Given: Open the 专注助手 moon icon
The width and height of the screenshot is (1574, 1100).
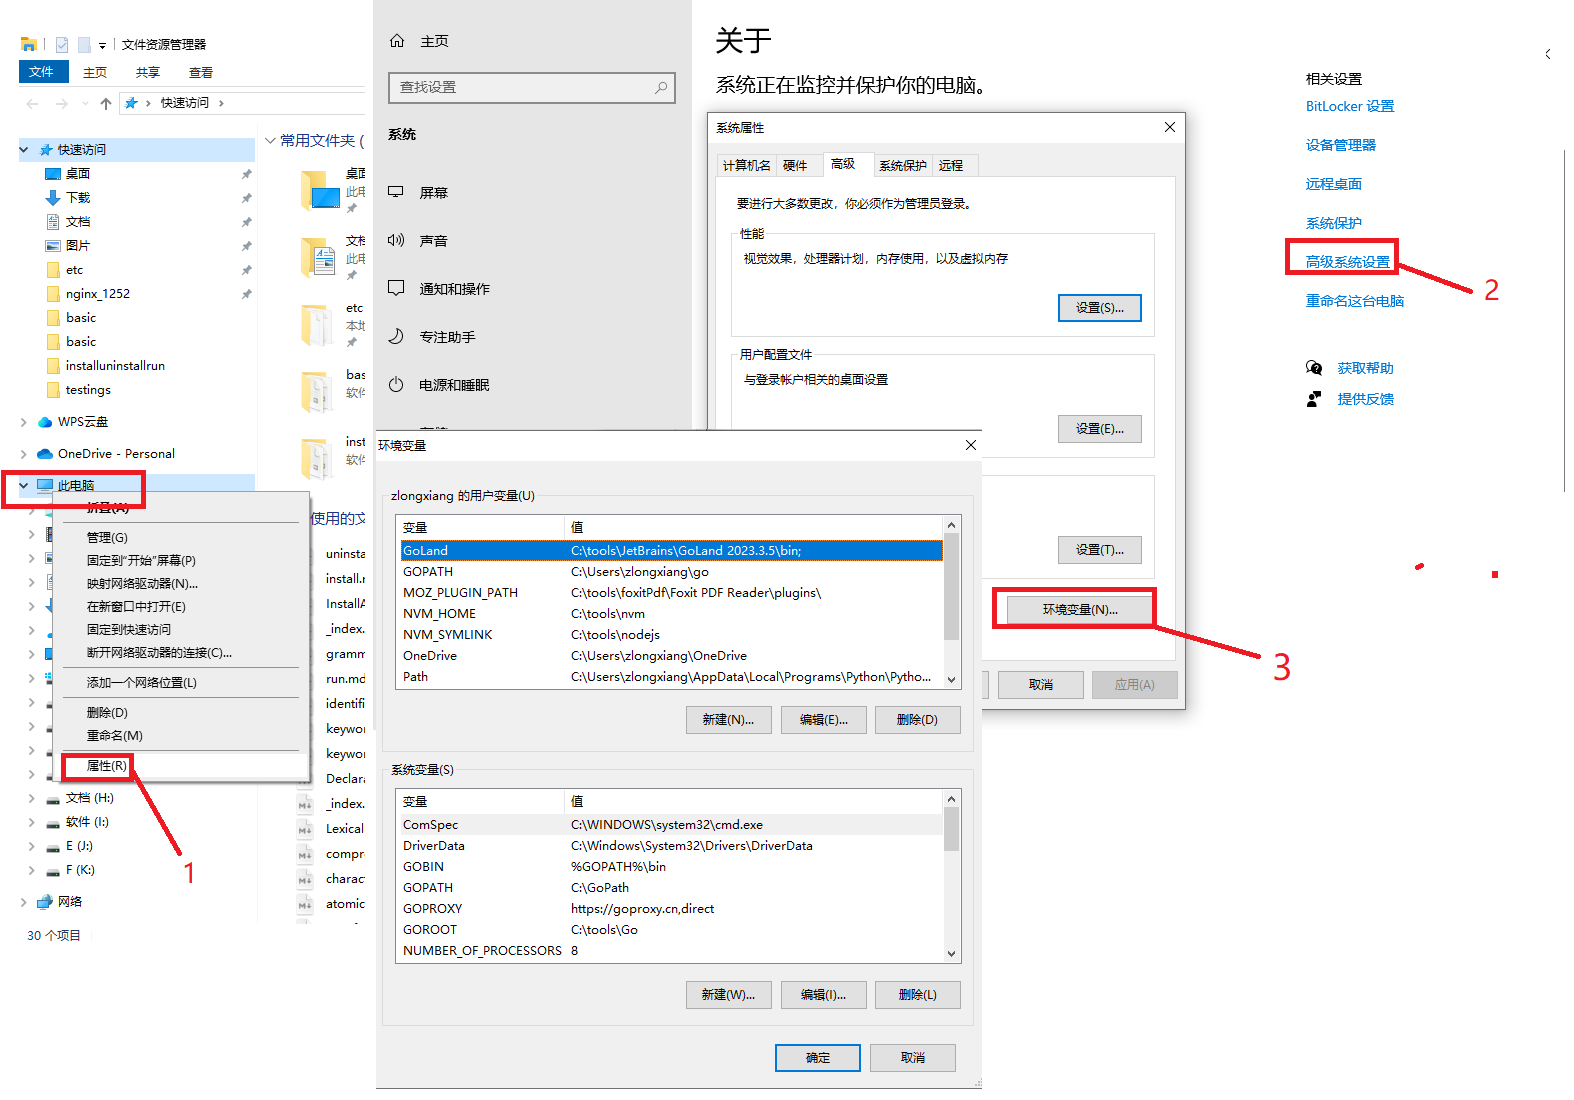Looking at the screenshot, I should point(396,336).
